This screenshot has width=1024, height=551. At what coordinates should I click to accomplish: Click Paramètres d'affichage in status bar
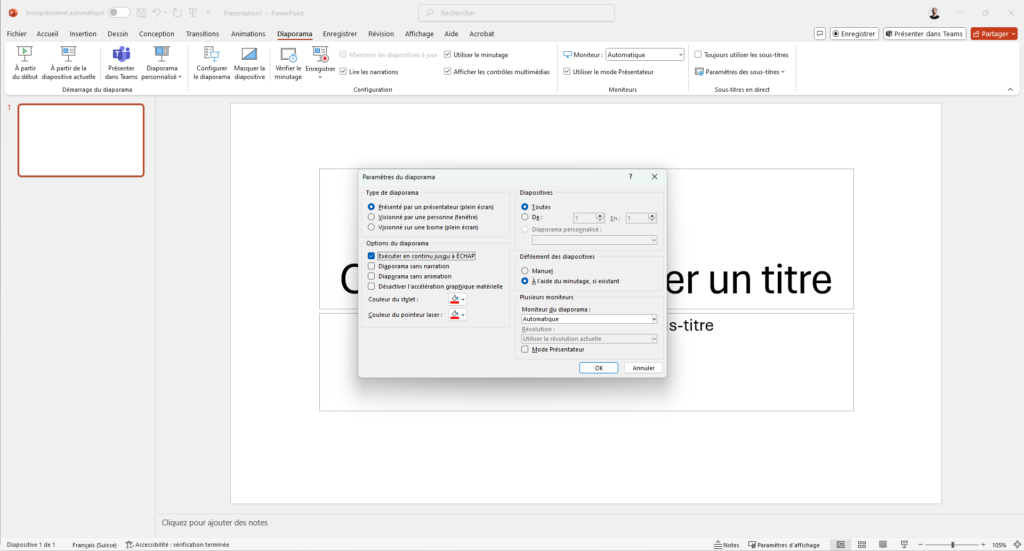pos(784,544)
